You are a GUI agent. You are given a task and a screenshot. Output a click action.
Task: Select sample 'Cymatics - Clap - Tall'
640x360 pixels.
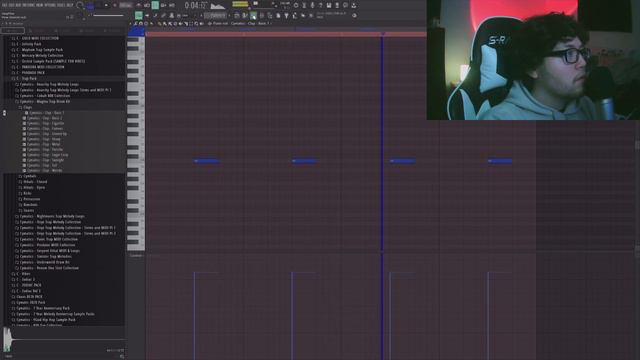(42, 166)
